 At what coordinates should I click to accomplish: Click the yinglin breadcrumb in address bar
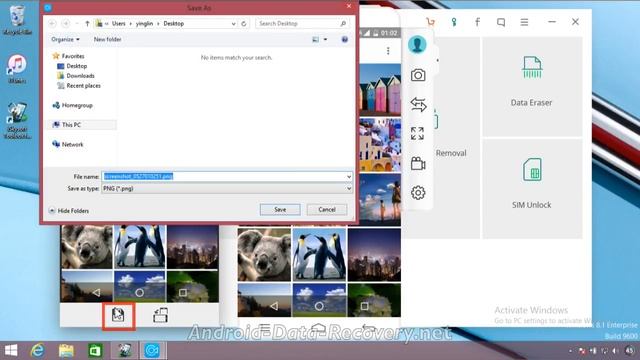point(144,24)
